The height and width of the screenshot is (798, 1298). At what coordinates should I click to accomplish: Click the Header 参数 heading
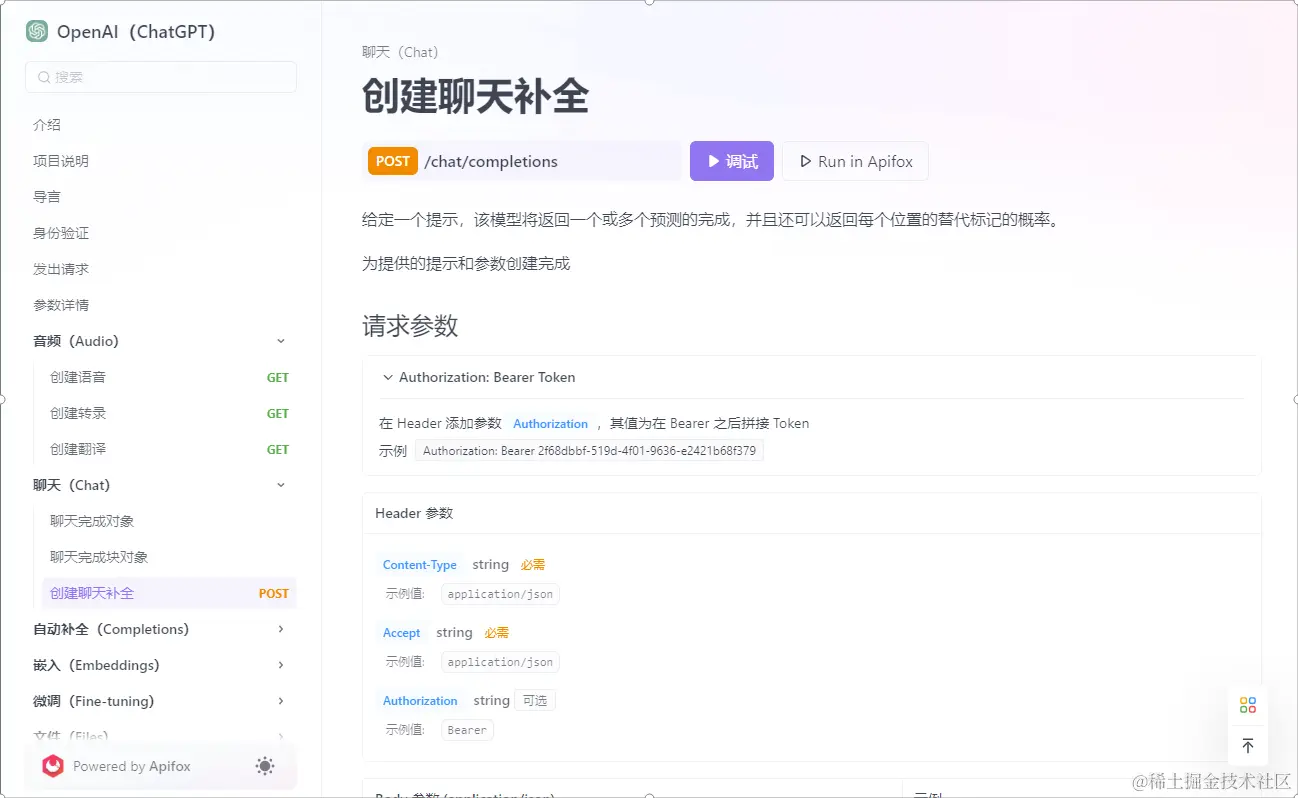[414, 513]
